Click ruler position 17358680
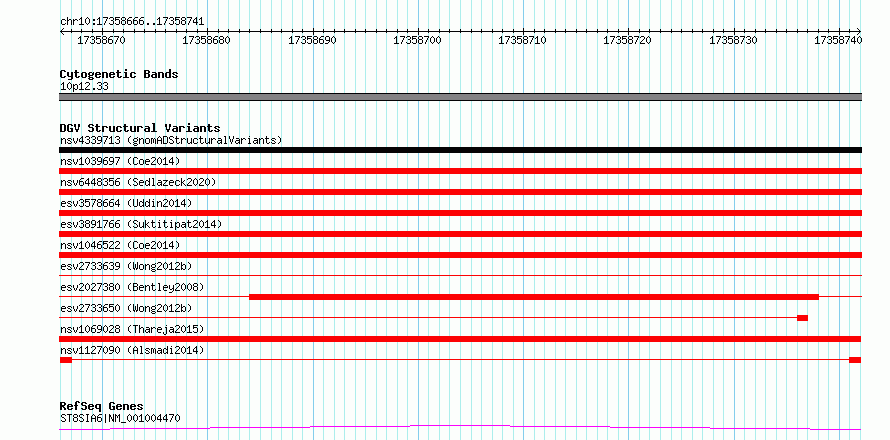Image resolution: width=890 pixels, height=440 pixels. 207,40
